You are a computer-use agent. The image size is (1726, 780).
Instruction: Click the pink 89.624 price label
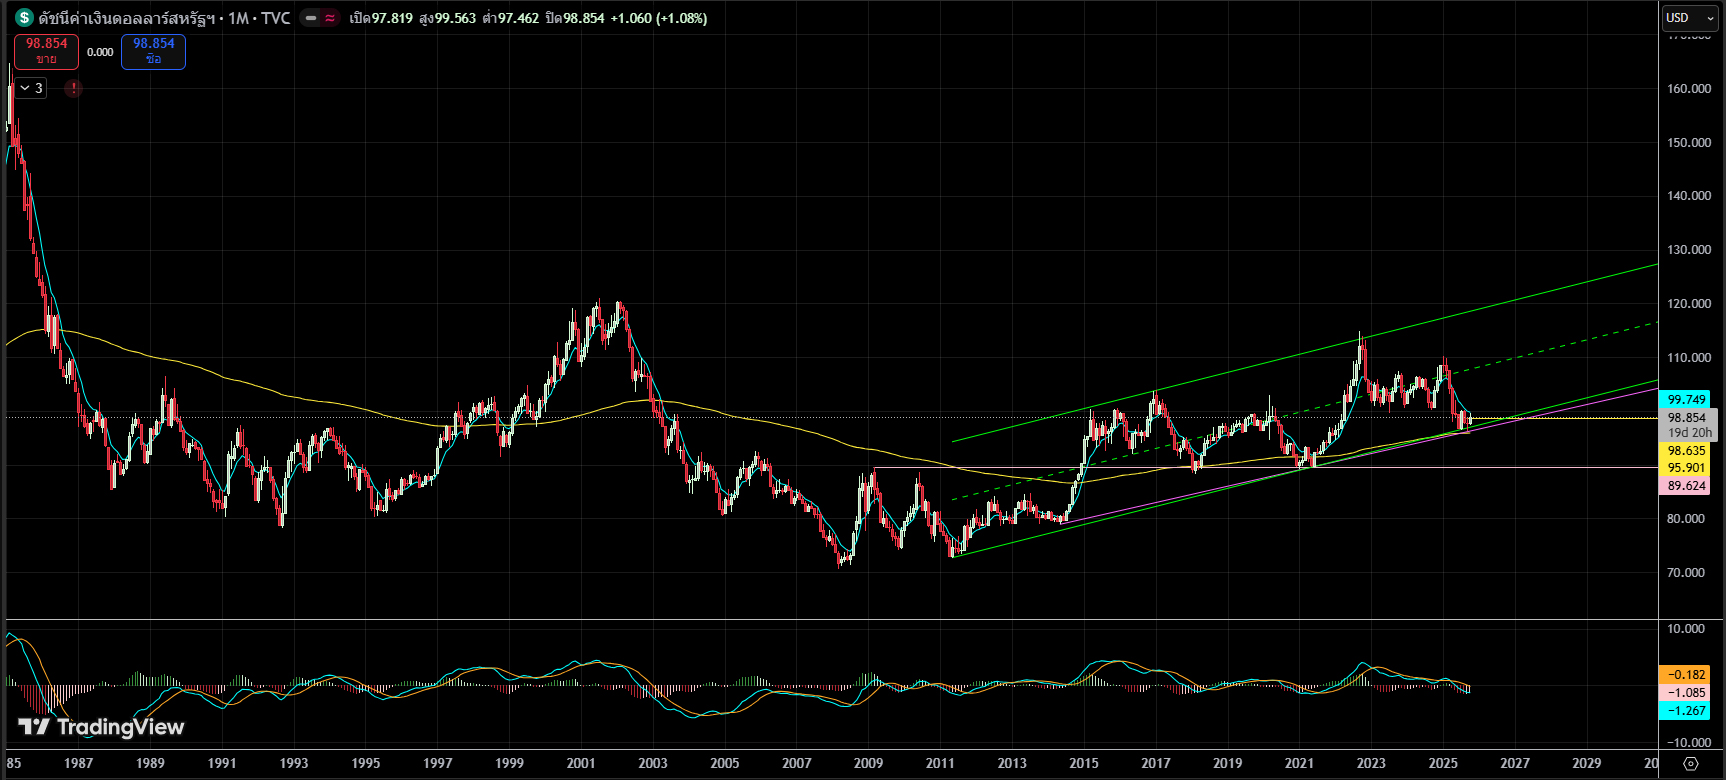pos(1687,486)
